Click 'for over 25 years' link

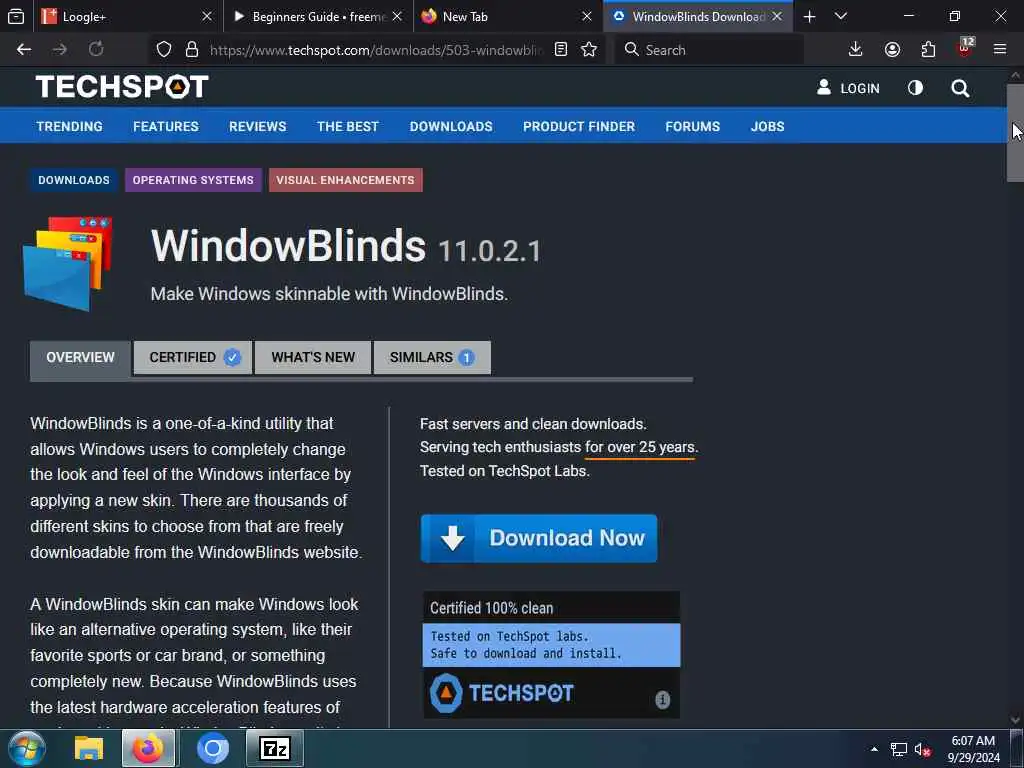click(640, 447)
